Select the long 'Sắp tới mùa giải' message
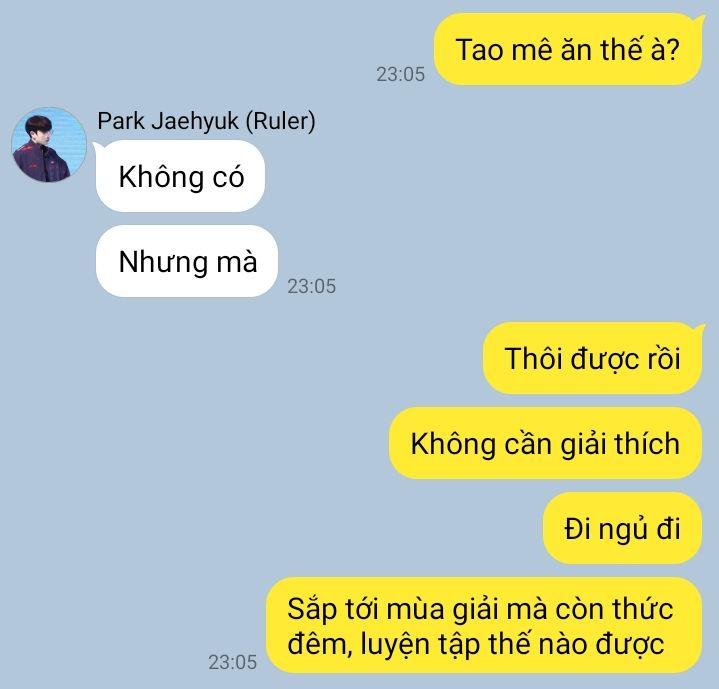Image resolution: width=719 pixels, height=689 pixels. click(x=484, y=625)
